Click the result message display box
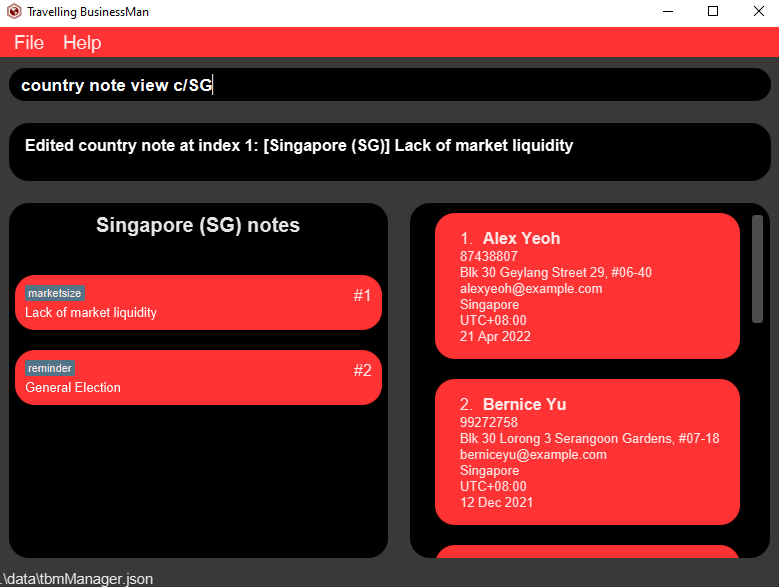 click(x=389, y=152)
